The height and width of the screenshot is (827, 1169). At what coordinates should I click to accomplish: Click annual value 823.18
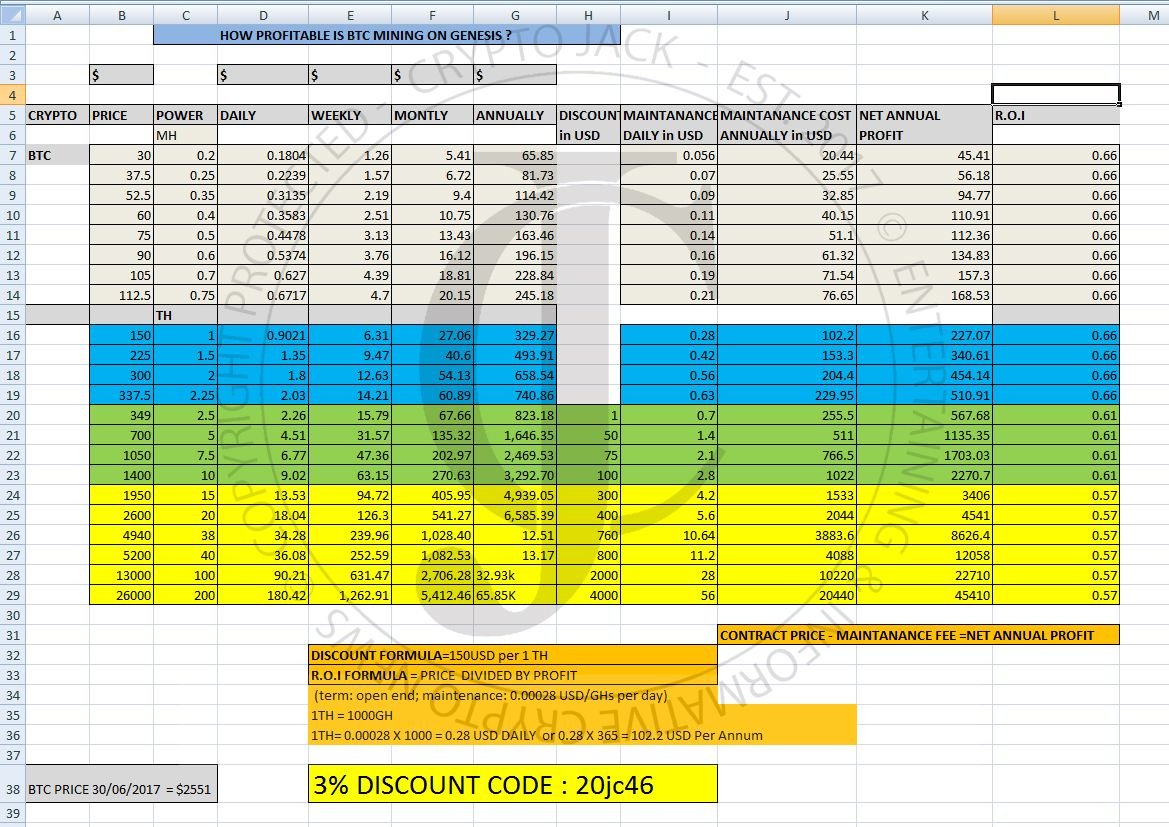515,415
